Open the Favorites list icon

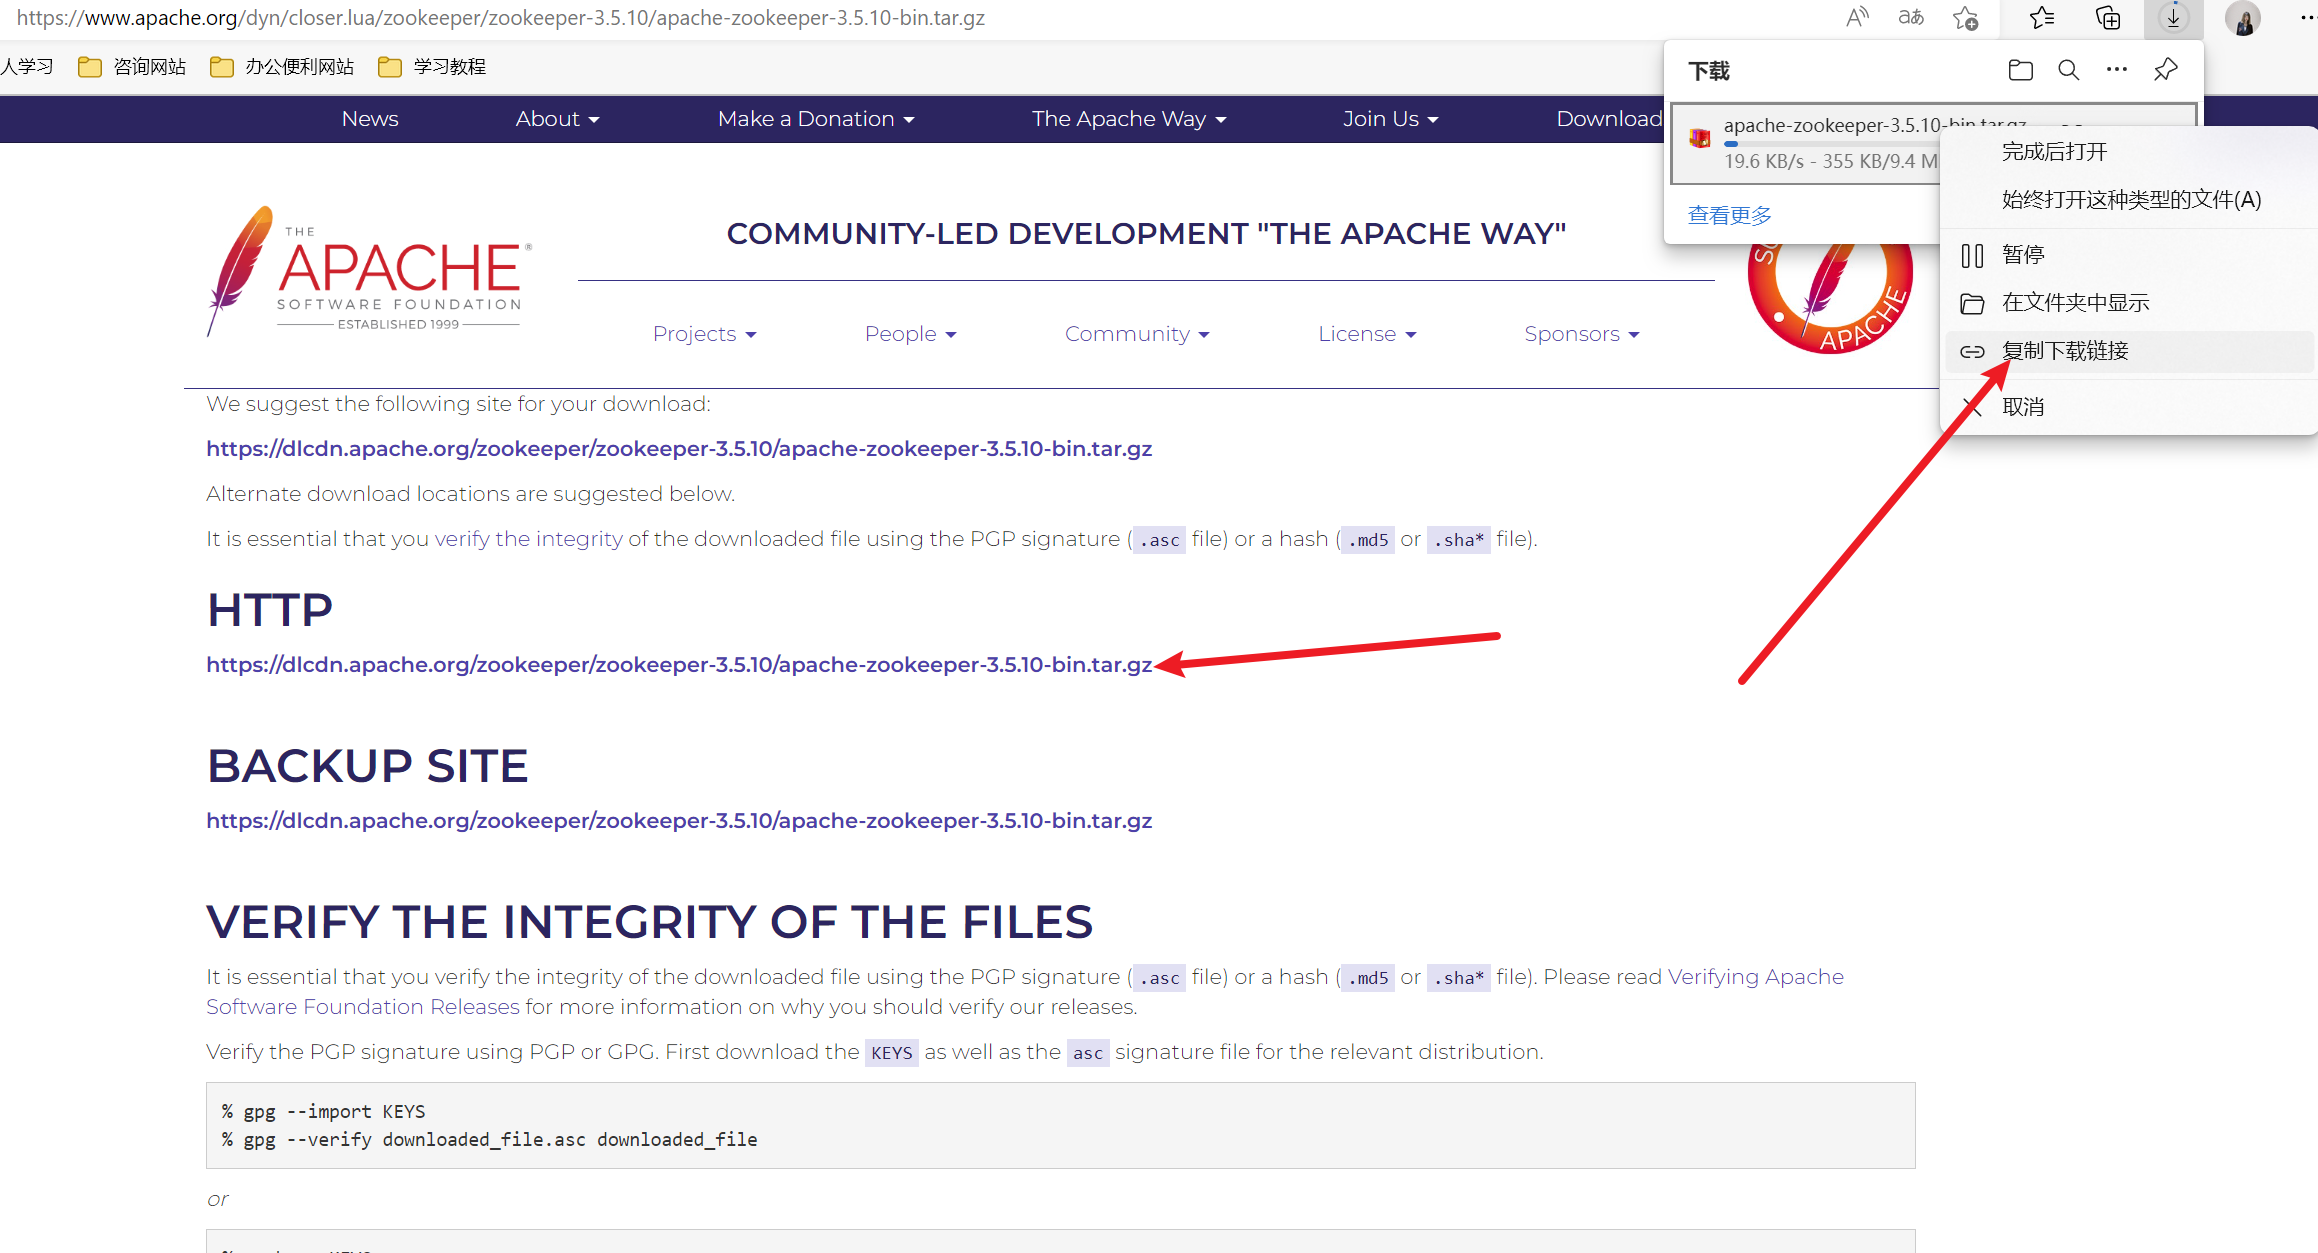(2042, 18)
